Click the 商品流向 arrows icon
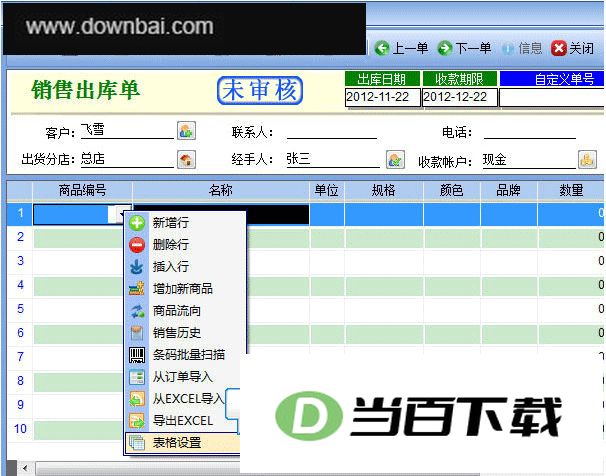The height and width of the screenshot is (476, 606). 137,311
